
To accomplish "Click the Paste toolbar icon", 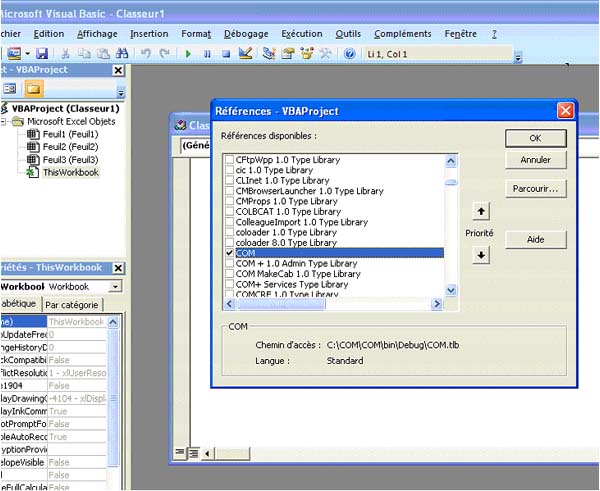I will (103, 54).
